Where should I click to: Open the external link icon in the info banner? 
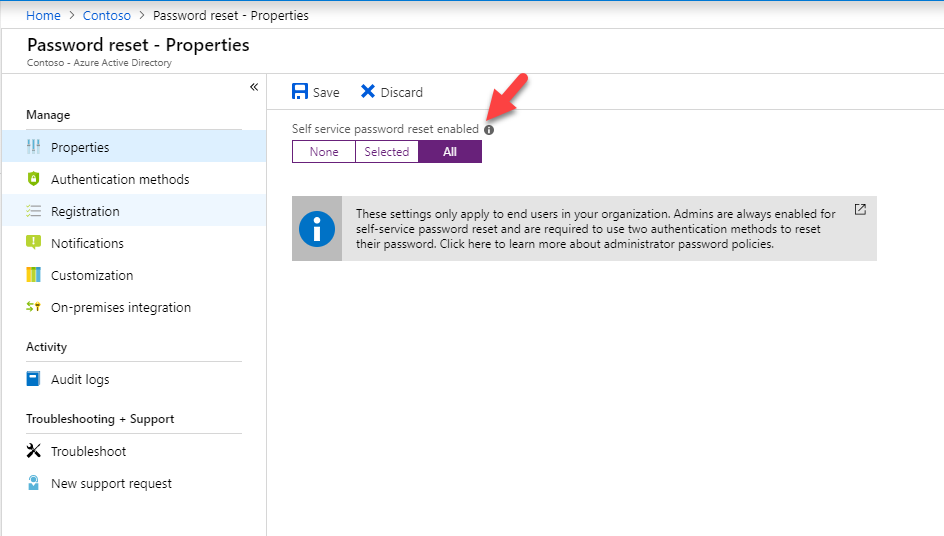click(860, 210)
